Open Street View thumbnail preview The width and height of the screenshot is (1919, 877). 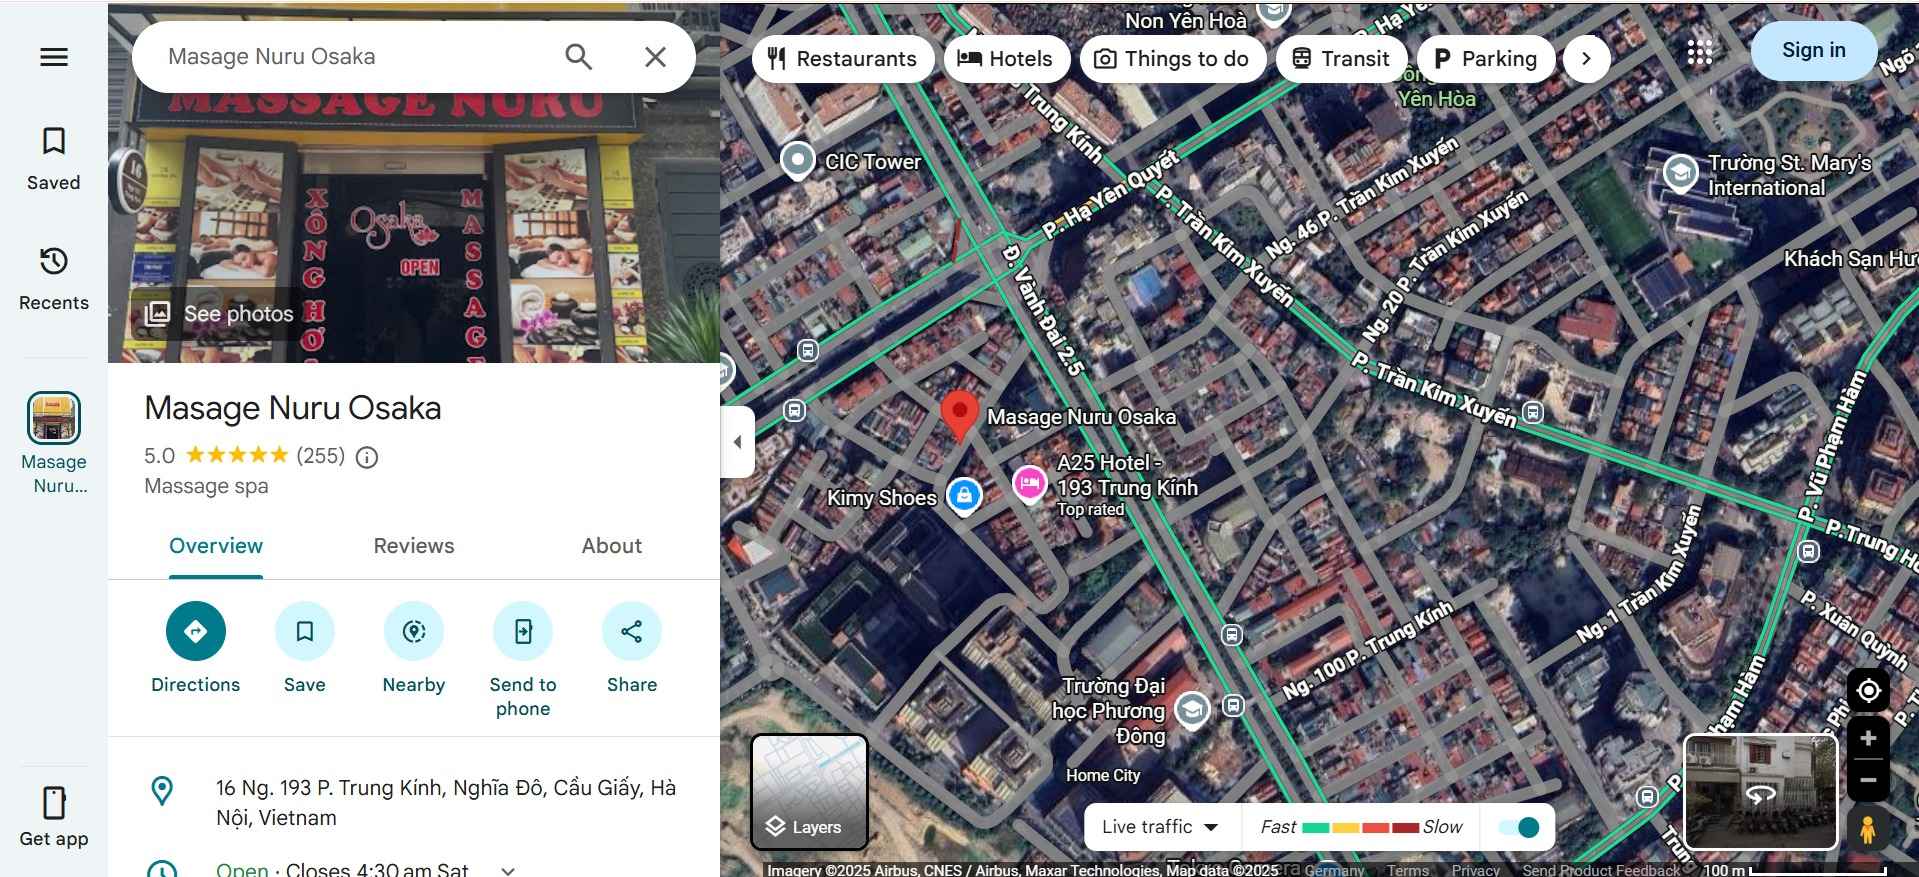pyautogui.click(x=1761, y=791)
